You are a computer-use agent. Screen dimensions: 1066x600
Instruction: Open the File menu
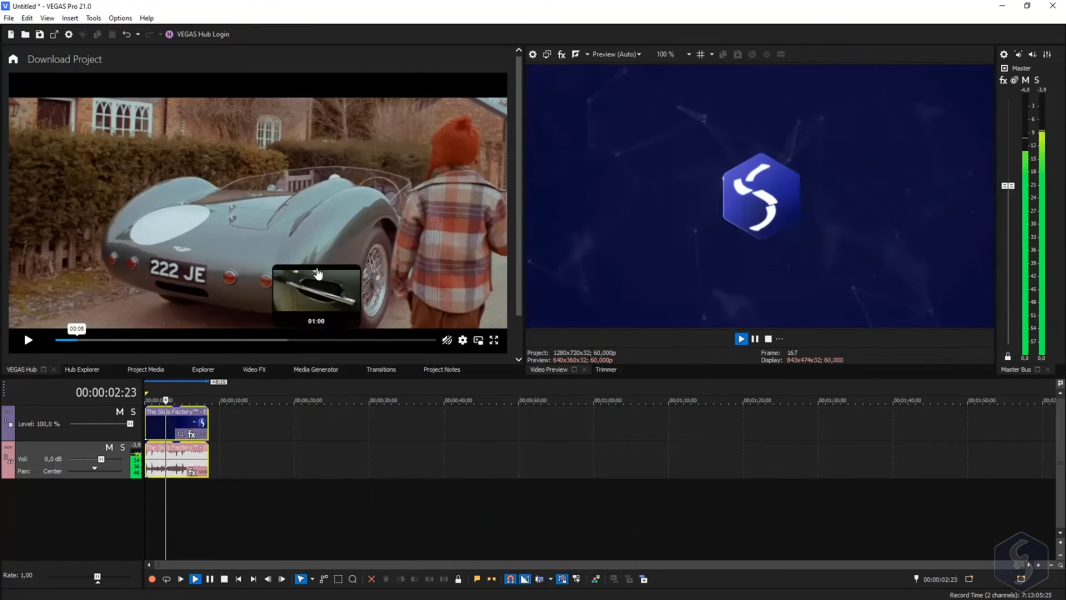click(x=9, y=18)
